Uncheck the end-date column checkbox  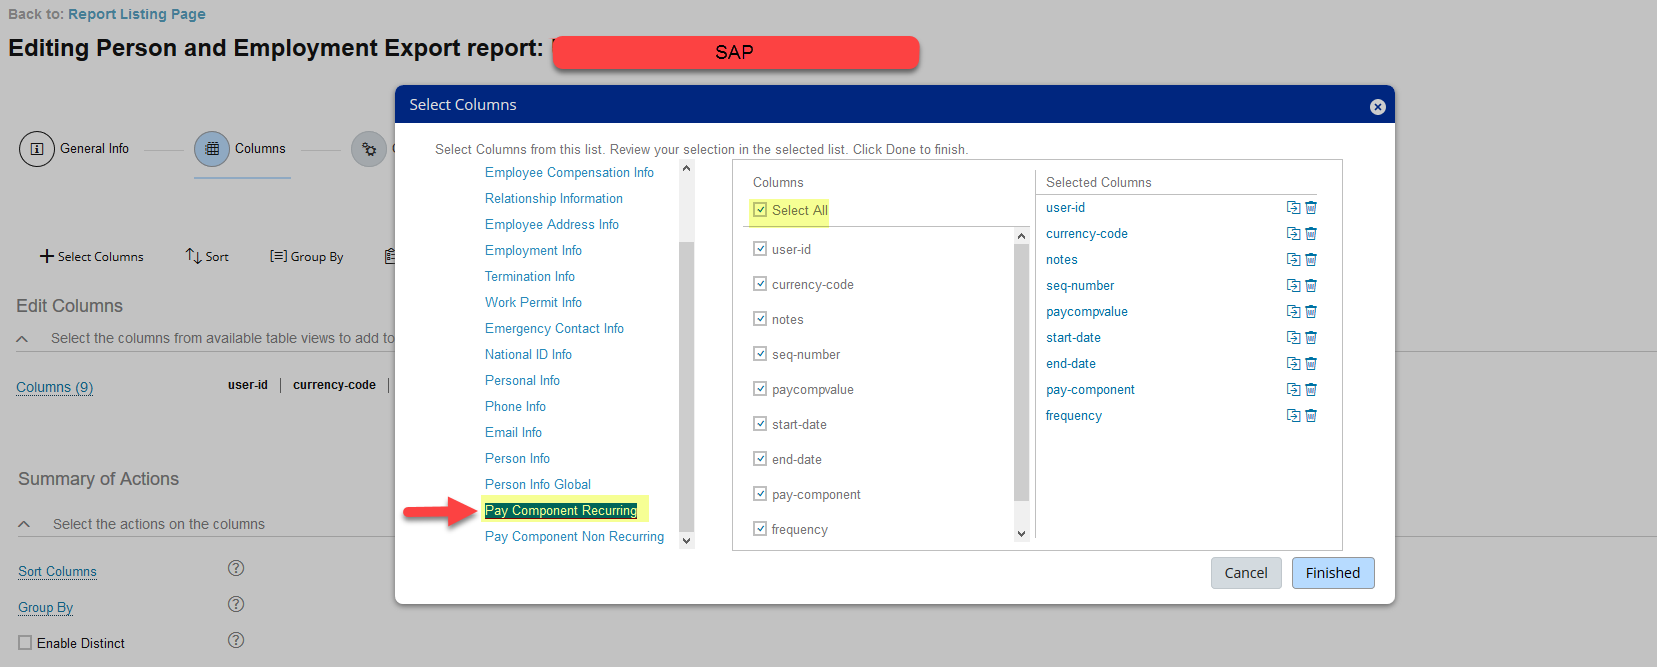pos(760,459)
